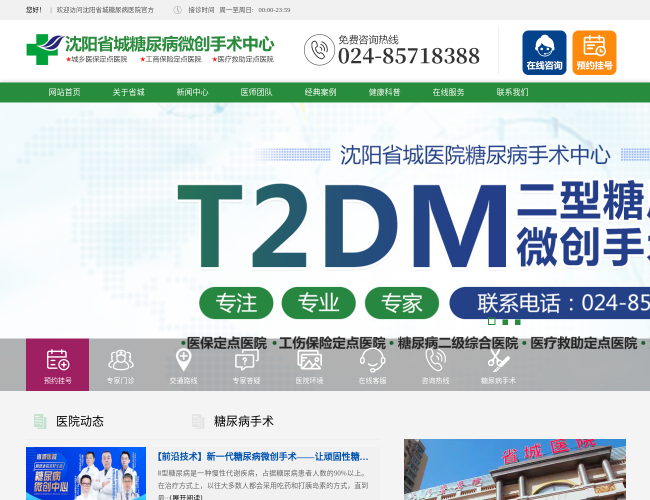Click the 专家 green banner pill
Image resolution: width=650 pixels, height=500 pixels.
pos(402,303)
